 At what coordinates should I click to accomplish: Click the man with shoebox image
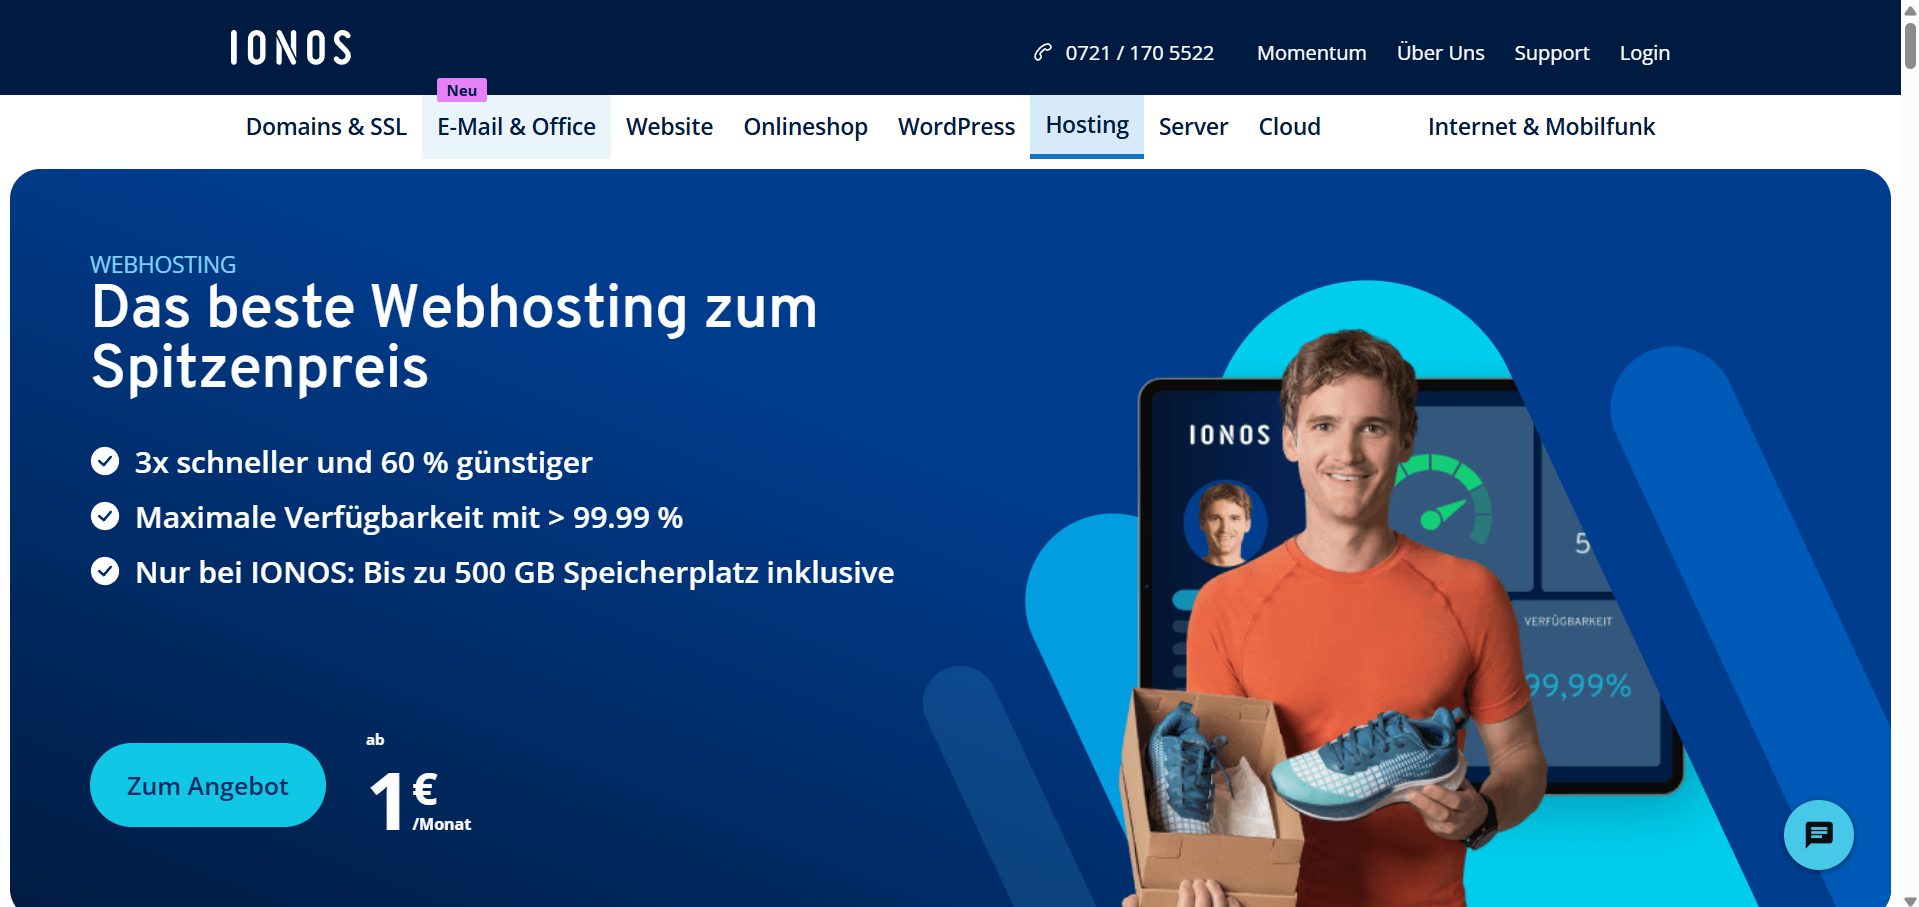[x=1340, y=620]
